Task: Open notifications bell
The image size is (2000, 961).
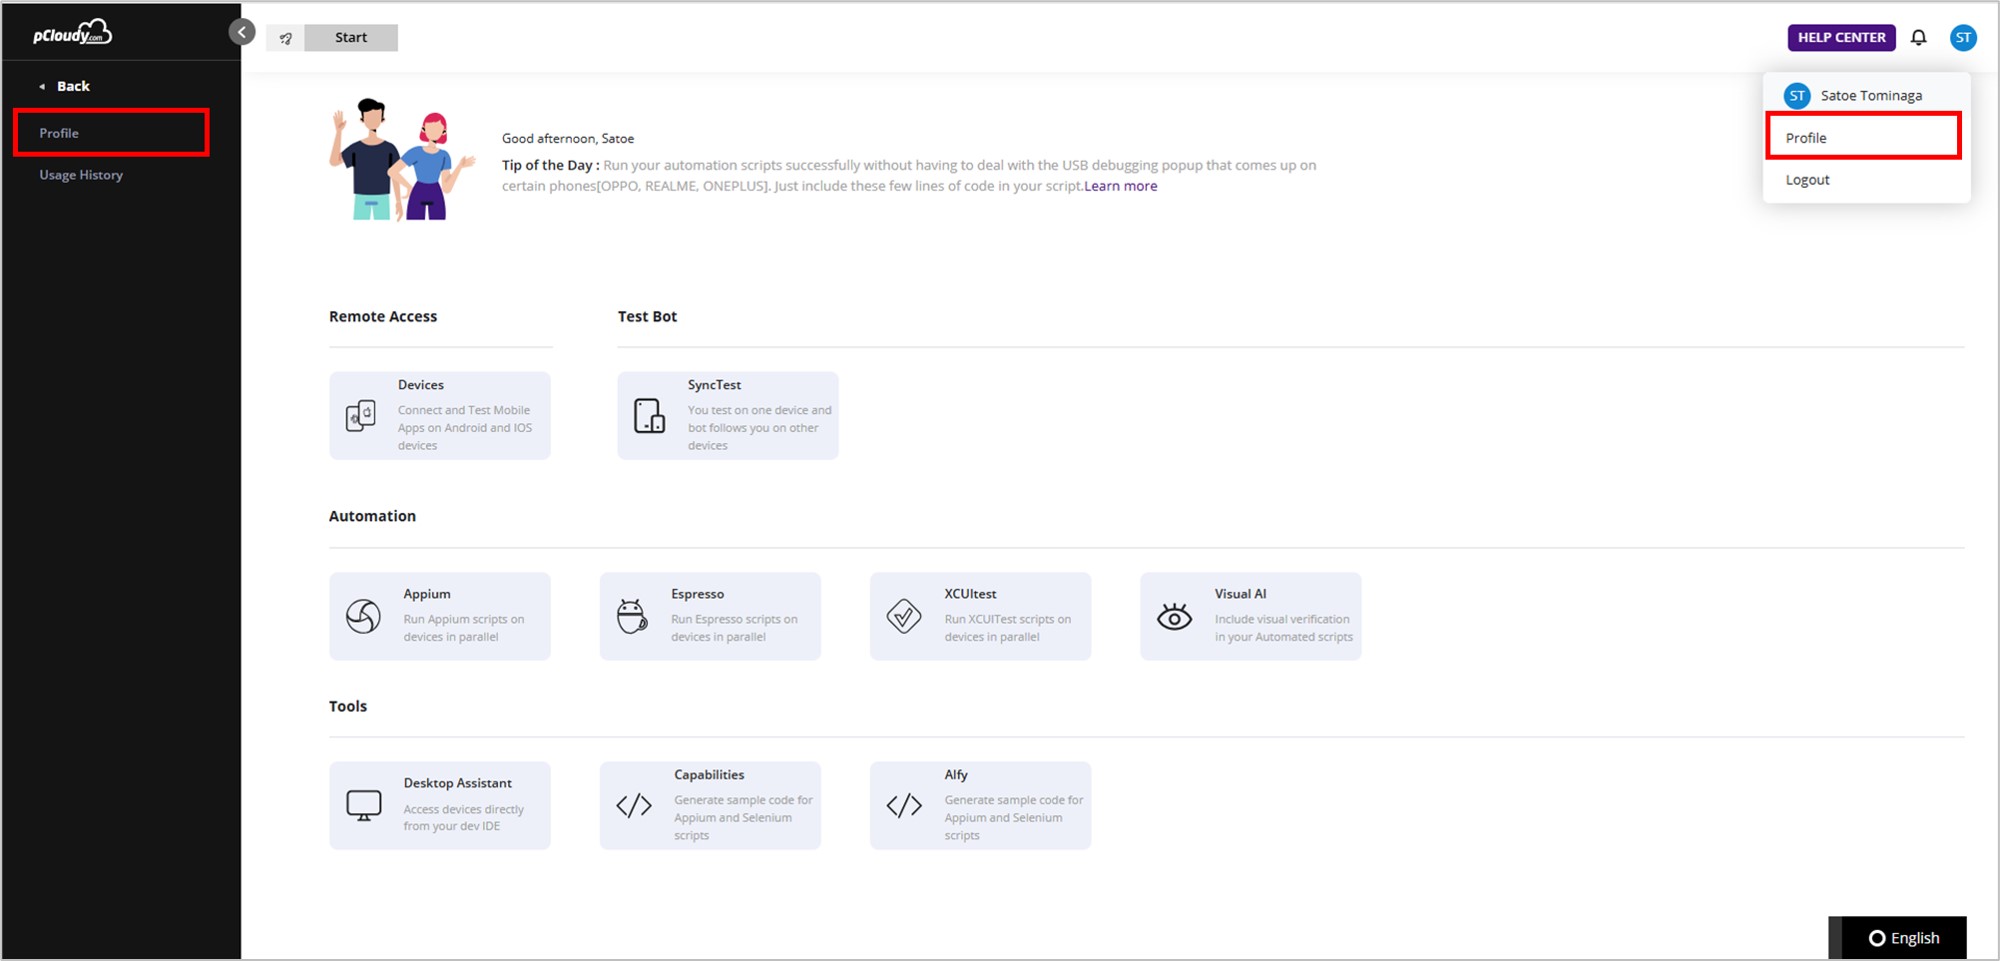Action: point(1918,38)
